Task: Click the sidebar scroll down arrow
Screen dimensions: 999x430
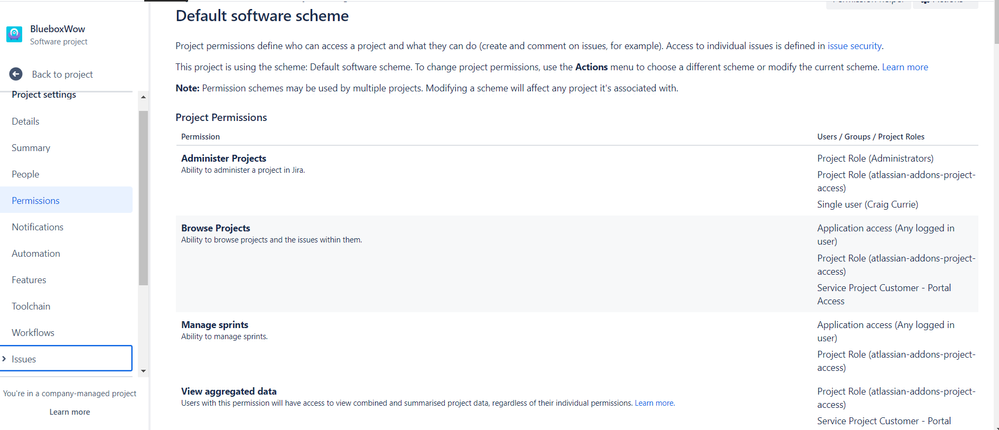Action: 143,370
